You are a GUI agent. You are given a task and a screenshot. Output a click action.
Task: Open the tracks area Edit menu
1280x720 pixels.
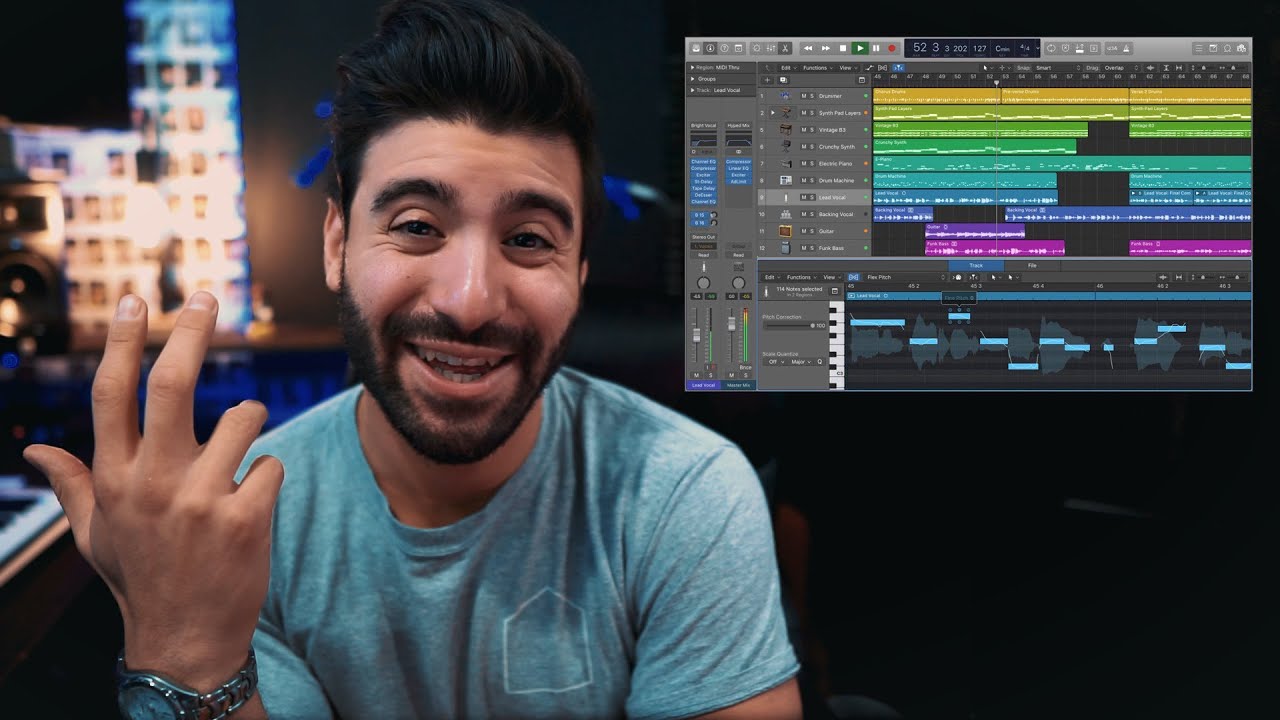[789, 68]
